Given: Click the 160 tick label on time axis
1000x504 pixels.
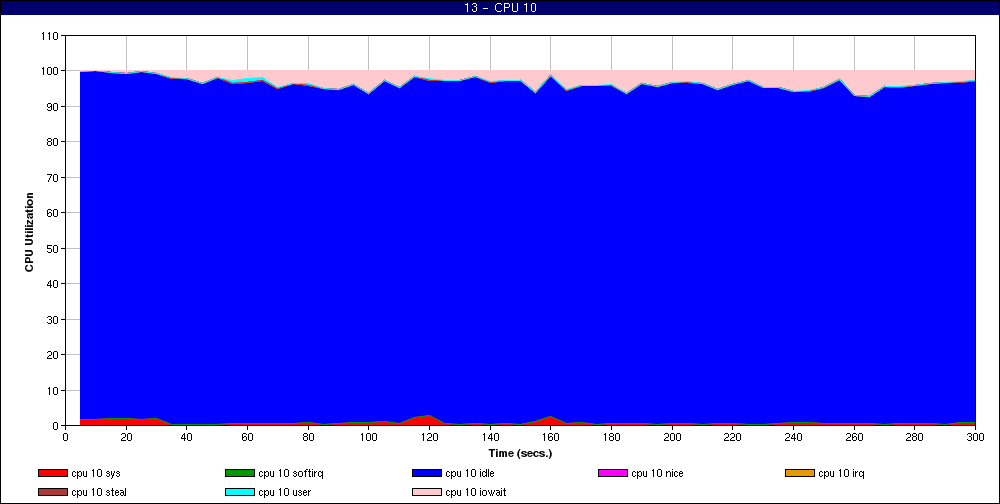Looking at the screenshot, I should [x=551, y=437].
